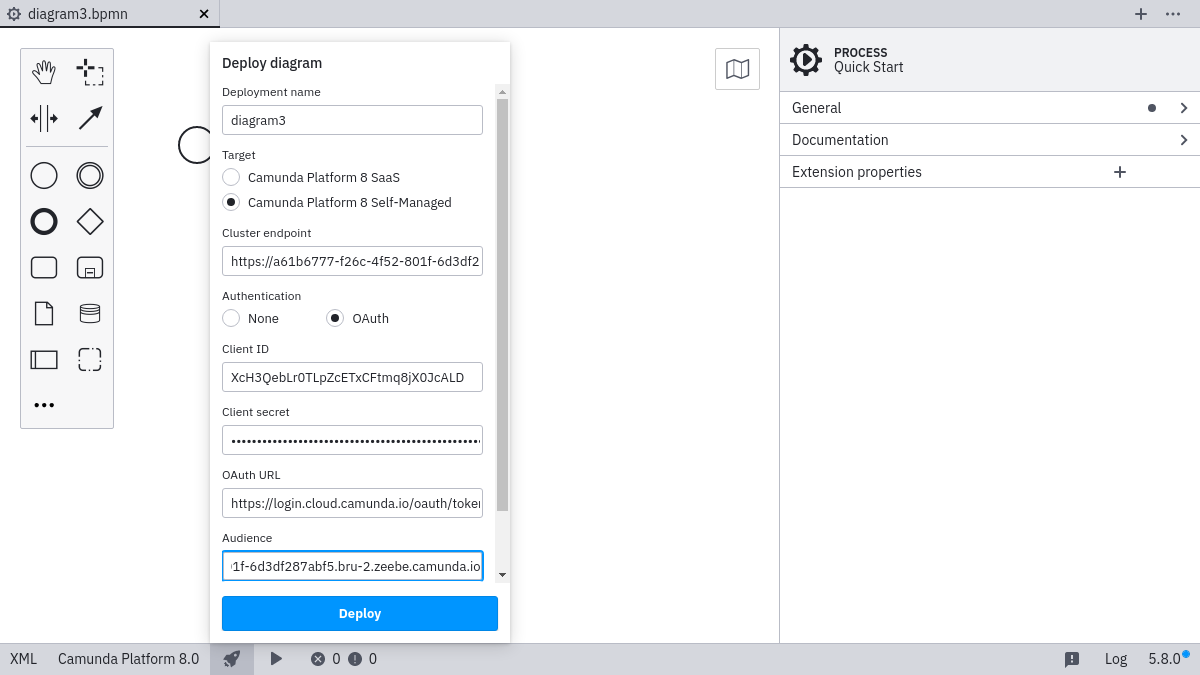This screenshot has height=675, width=1200.
Task: Select Camunda Platform 8 SaaS target
Action: coord(231,177)
